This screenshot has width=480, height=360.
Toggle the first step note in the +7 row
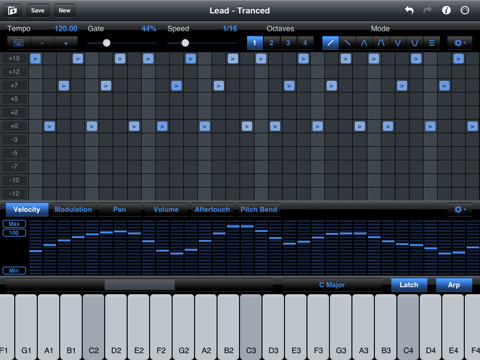64,86
